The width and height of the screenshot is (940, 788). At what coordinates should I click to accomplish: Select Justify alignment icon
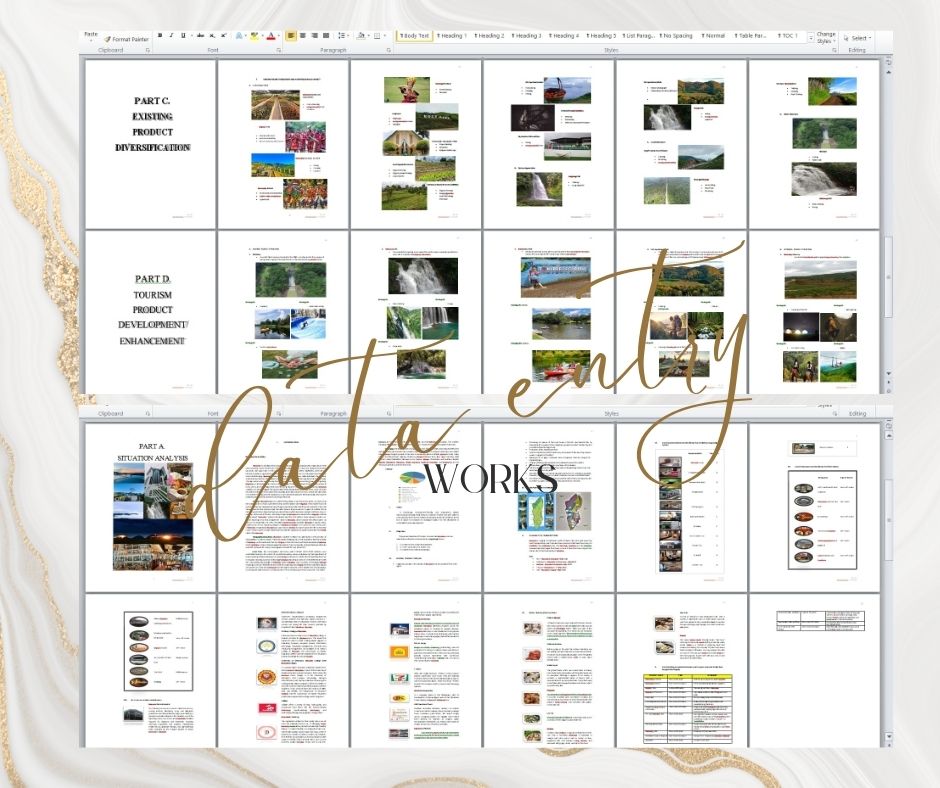click(x=326, y=35)
